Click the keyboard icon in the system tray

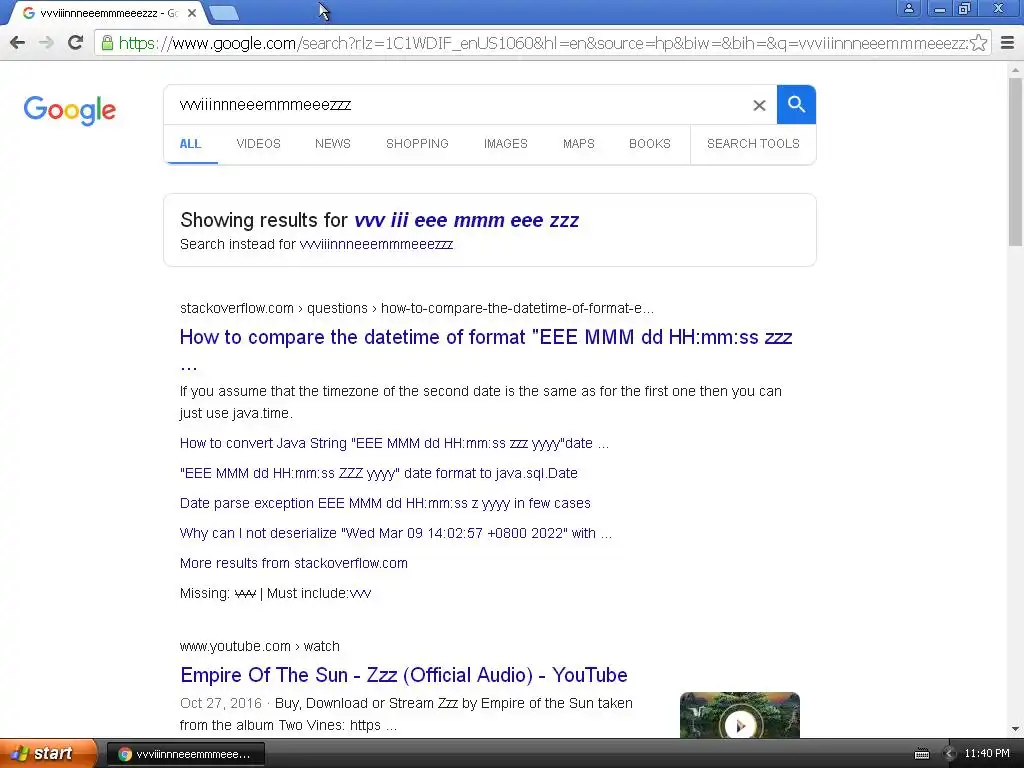pyautogui.click(x=921, y=754)
